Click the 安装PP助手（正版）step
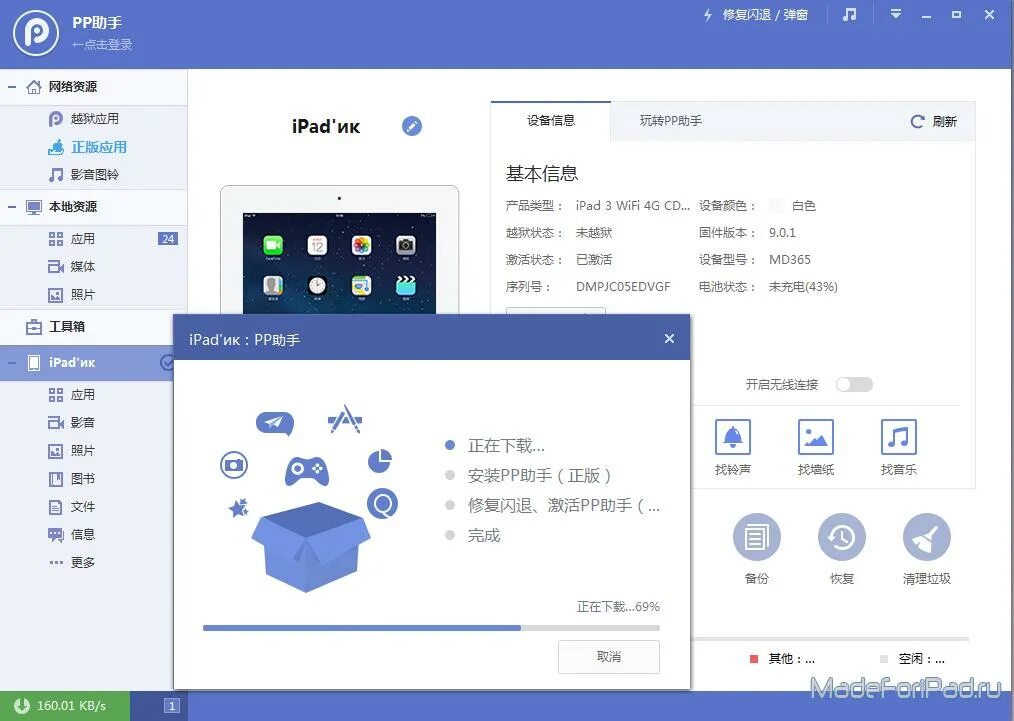 click(540, 476)
